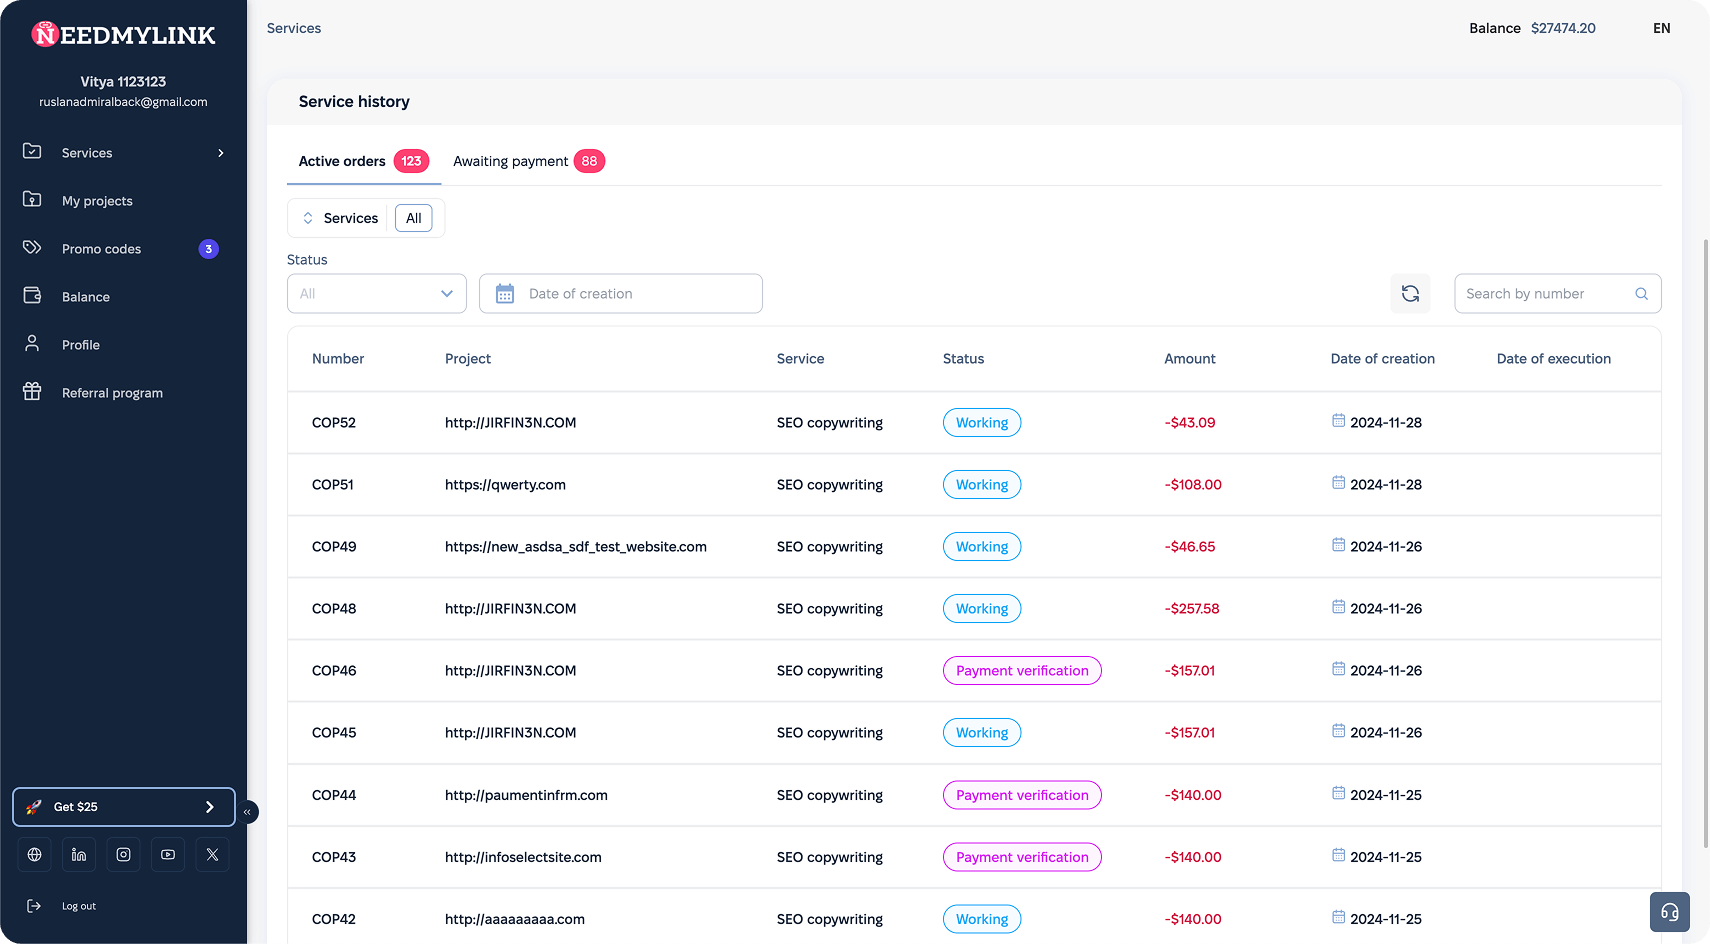Screen dimensions: 1710x944
Task: Expand the Services sidebar submenu arrow
Action: [221, 153]
